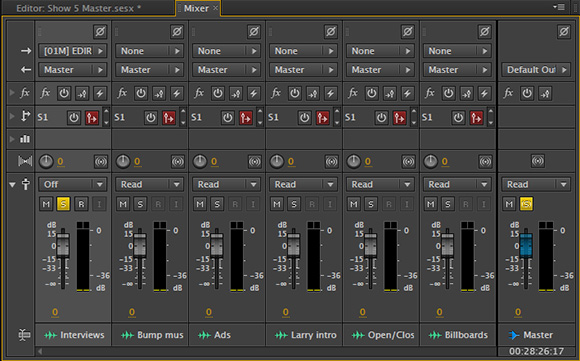Unsolo the Interviews track
Image resolution: width=580 pixels, height=361 pixels.
(x=63, y=204)
